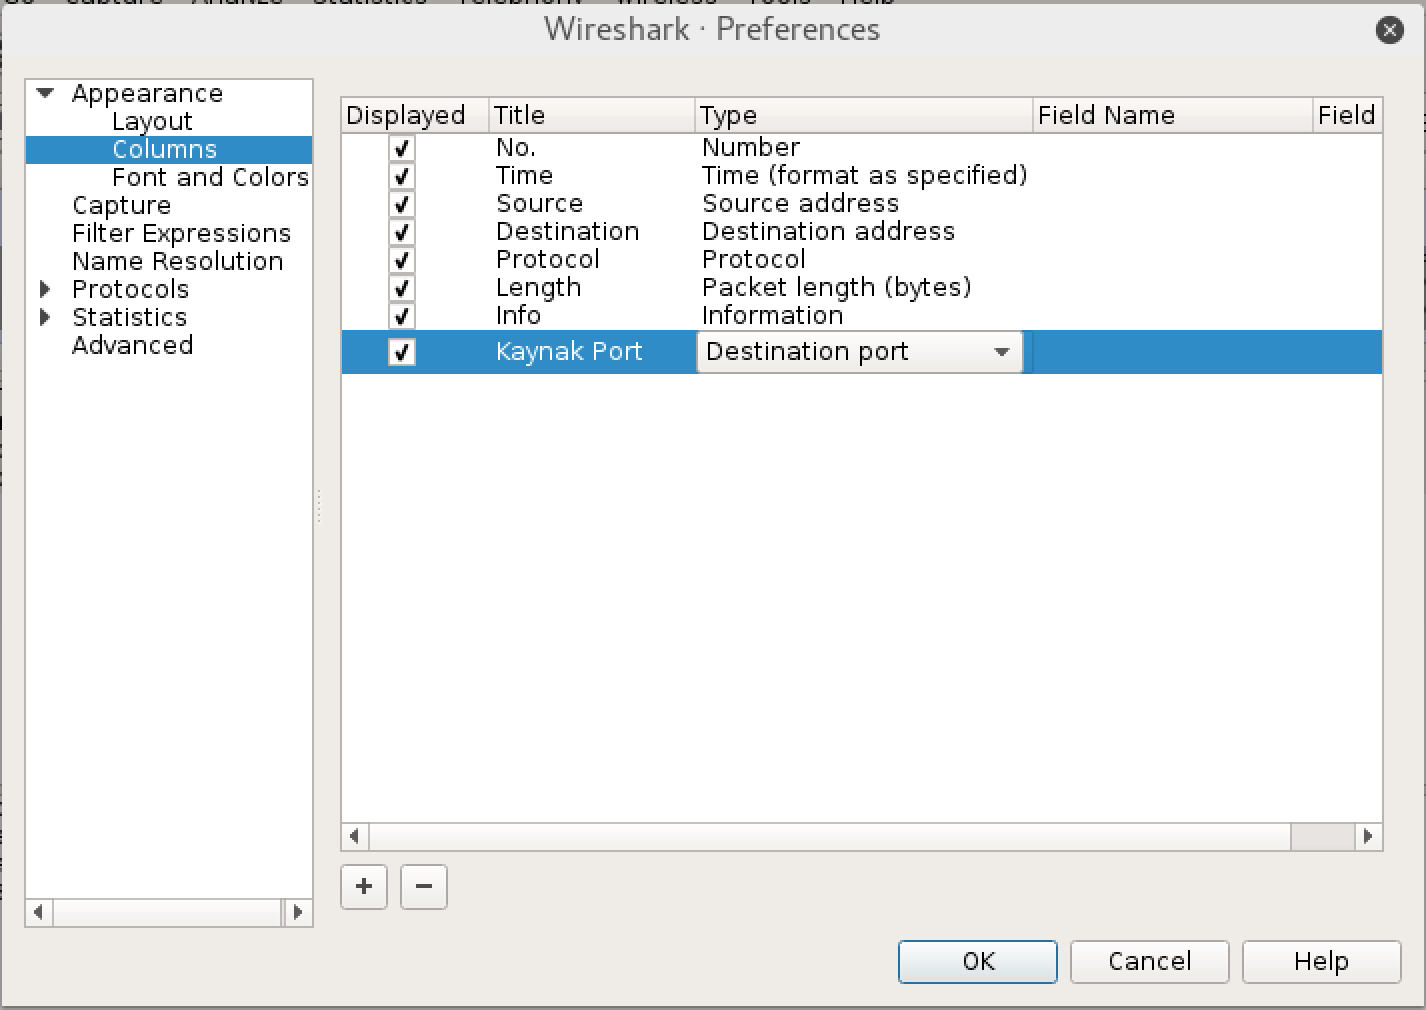Screen dimensions: 1426x1010
Task: Click the 'Information' type cell
Action: pos(772,315)
